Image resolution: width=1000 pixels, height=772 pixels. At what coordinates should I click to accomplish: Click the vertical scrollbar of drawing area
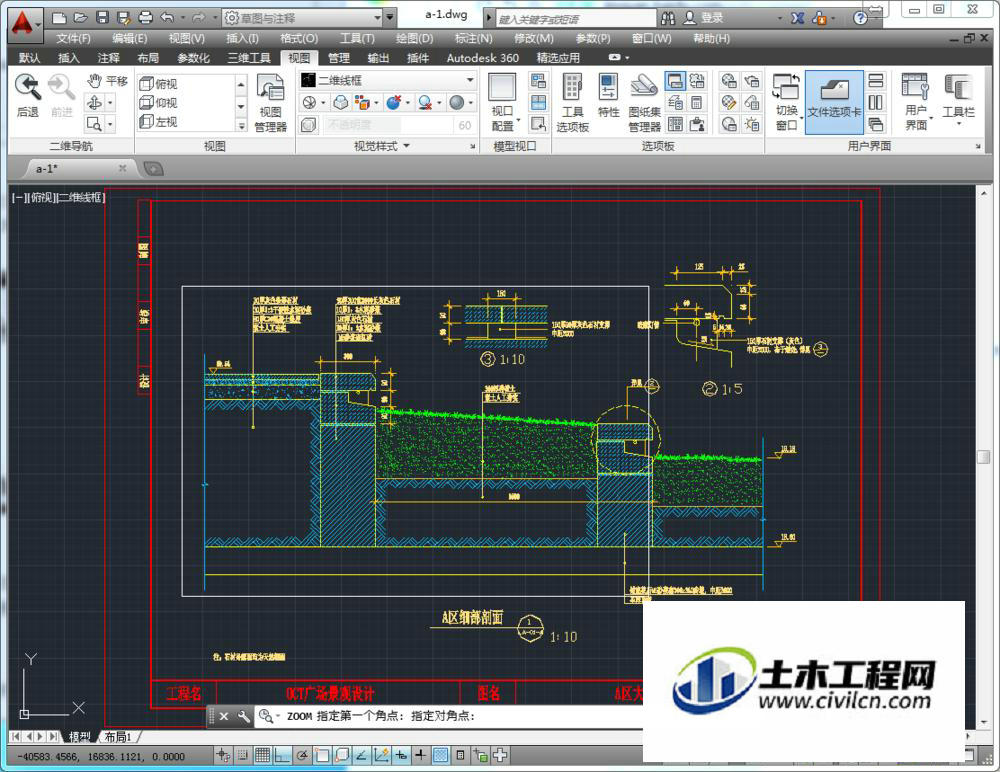(x=983, y=456)
